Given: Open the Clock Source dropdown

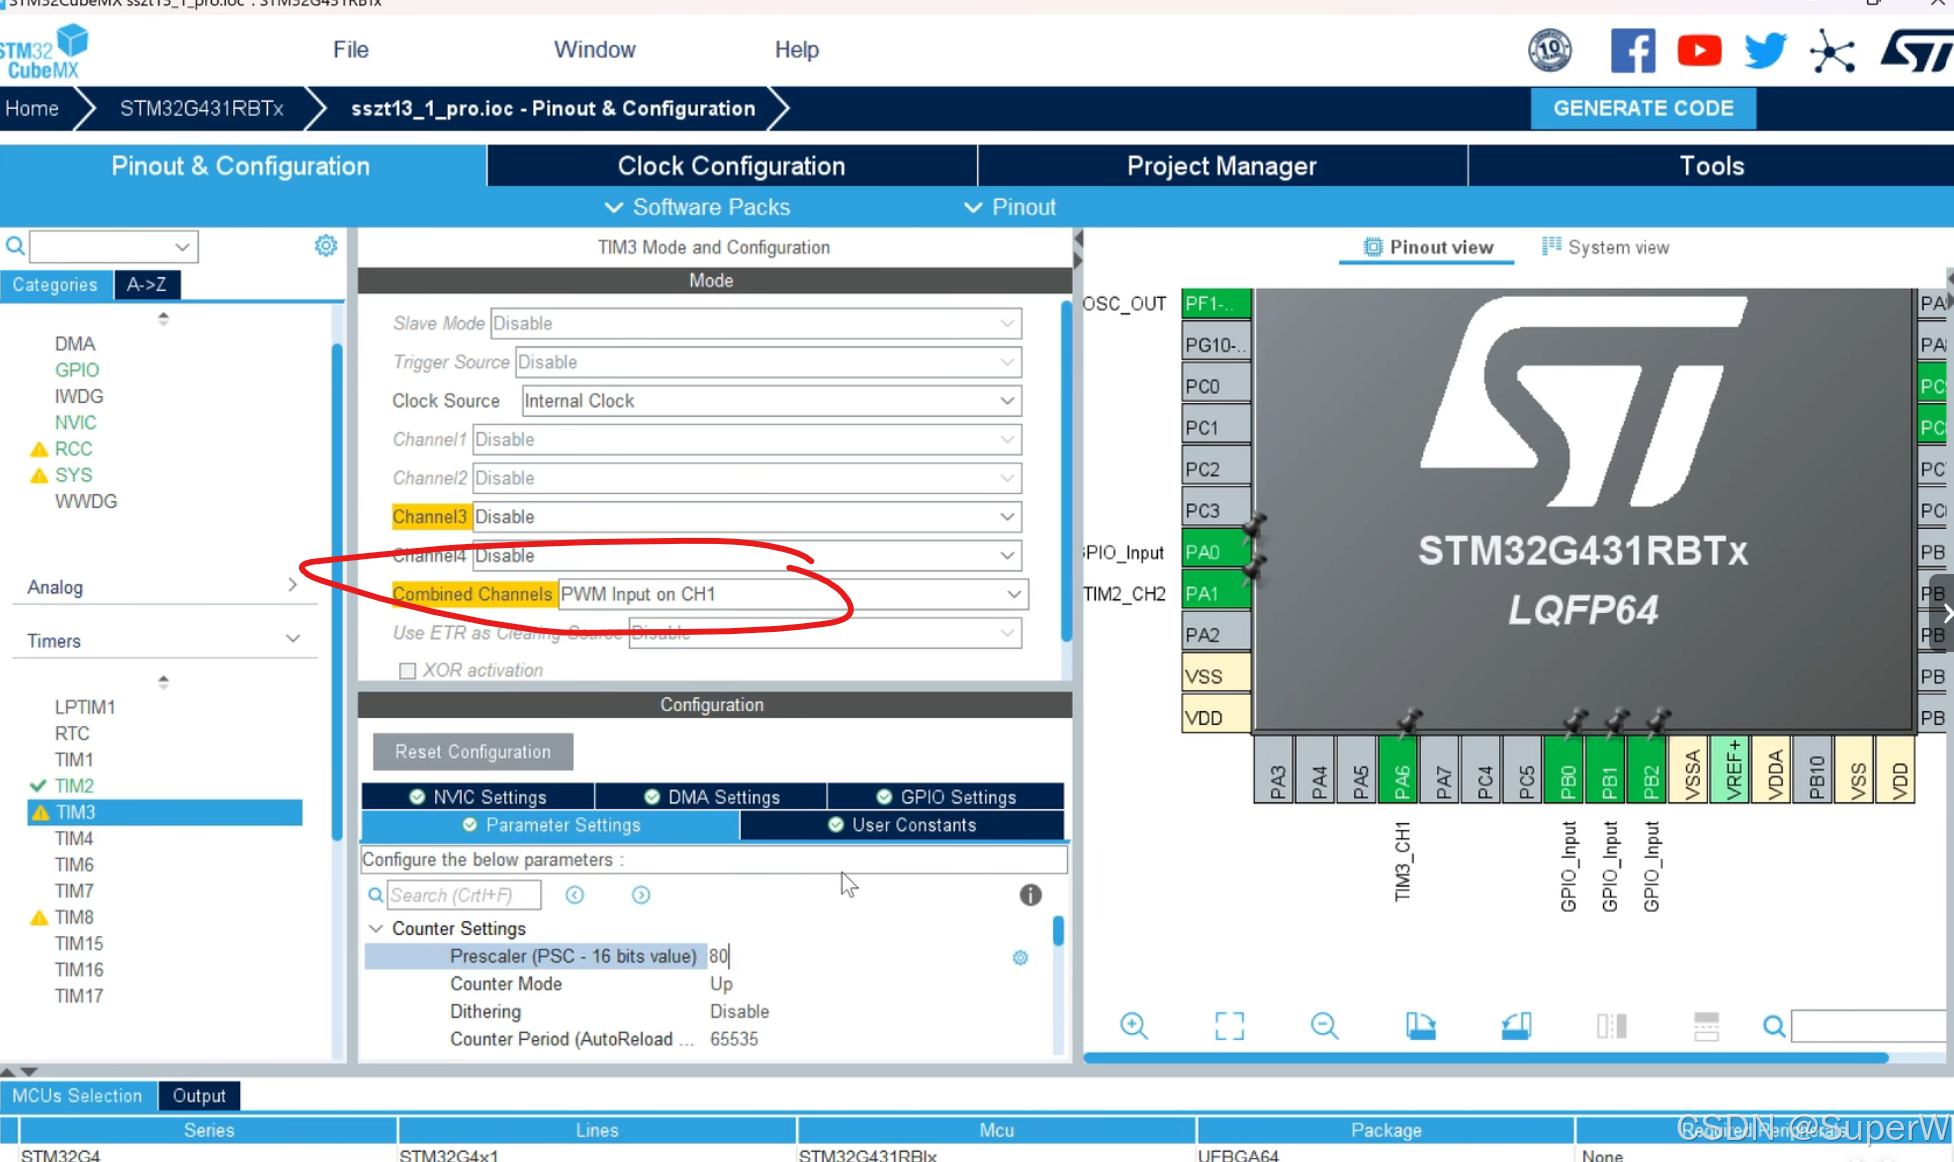Looking at the screenshot, I should 1006,401.
